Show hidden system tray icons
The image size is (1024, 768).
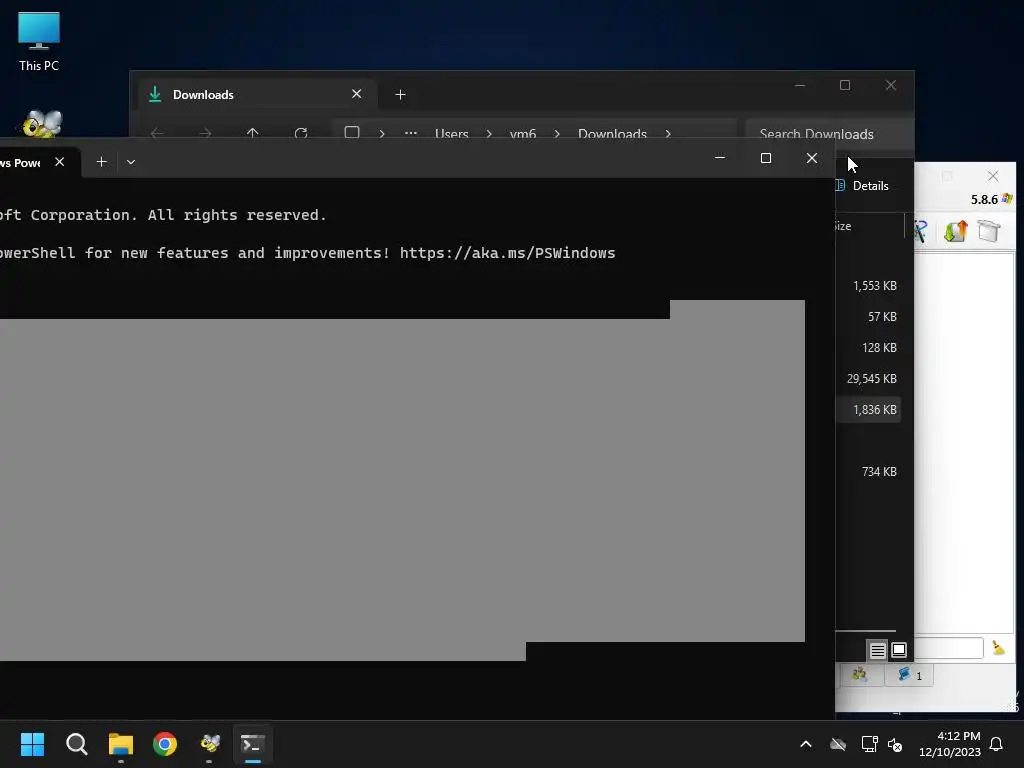pos(806,744)
